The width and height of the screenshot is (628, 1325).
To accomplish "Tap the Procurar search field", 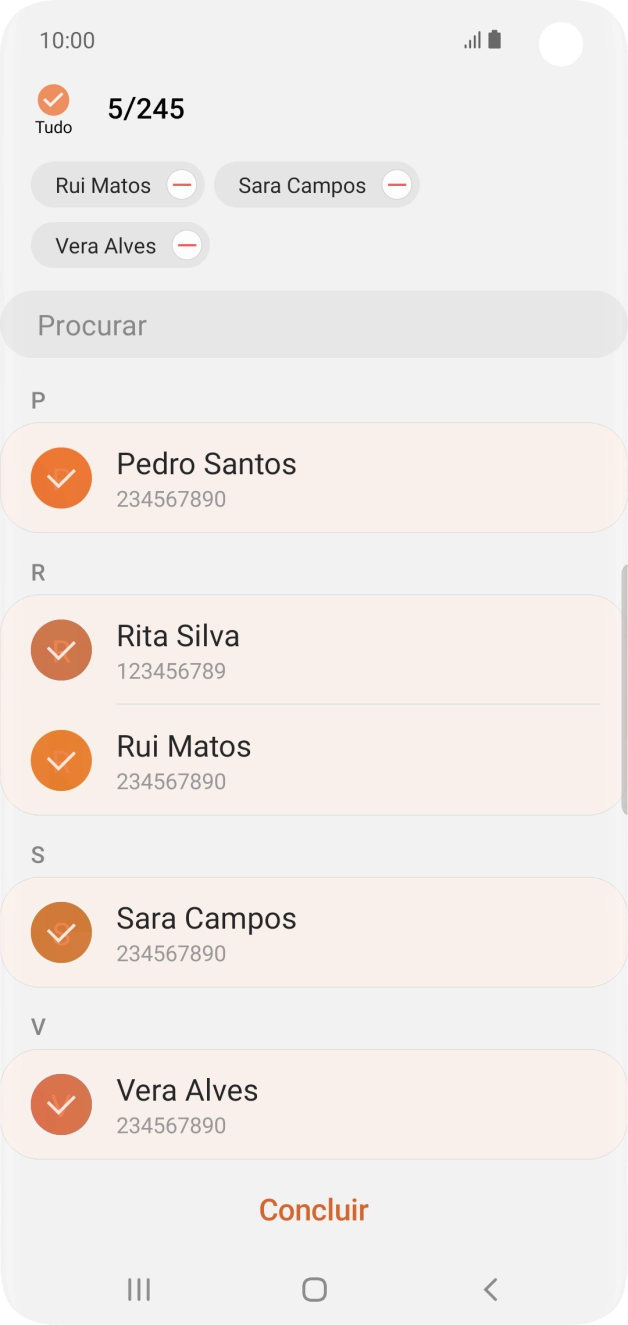I will coord(313,324).
